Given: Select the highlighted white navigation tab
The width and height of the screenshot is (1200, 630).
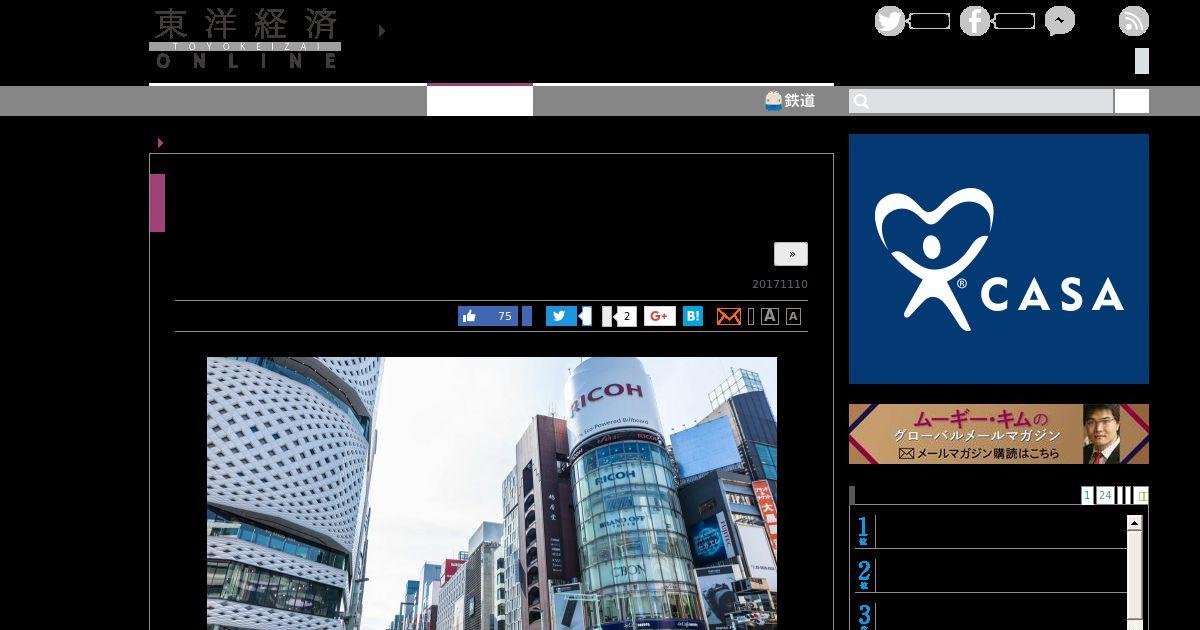Looking at the screenshot, I should click(x=480, y=100).
